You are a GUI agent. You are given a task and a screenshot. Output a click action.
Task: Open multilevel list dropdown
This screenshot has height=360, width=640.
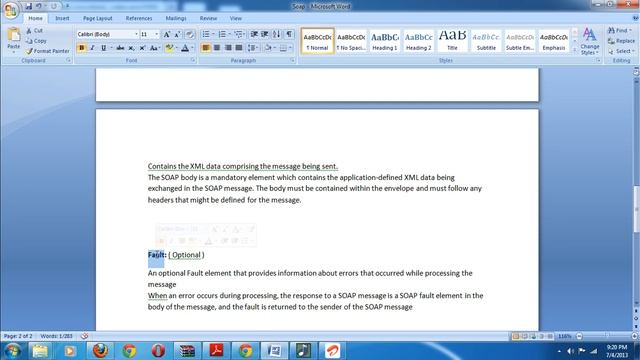(x=244, y=34)
